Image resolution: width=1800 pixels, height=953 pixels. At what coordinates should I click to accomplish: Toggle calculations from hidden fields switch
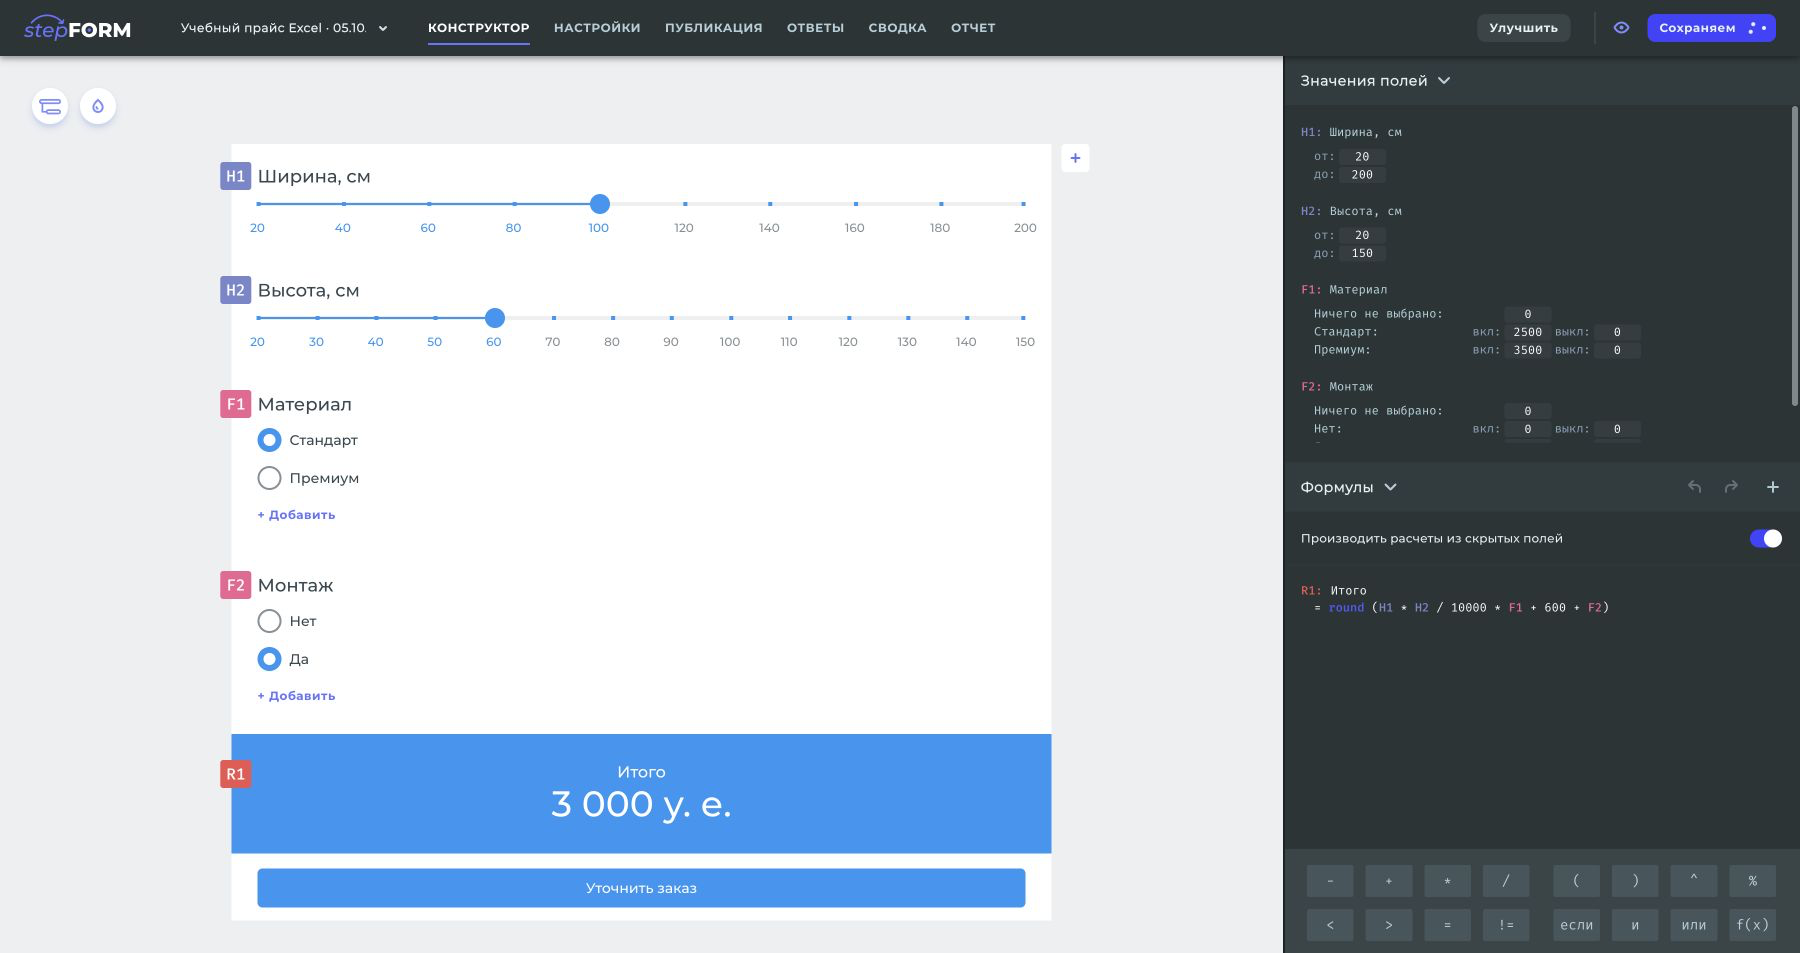coord(1765,539)
